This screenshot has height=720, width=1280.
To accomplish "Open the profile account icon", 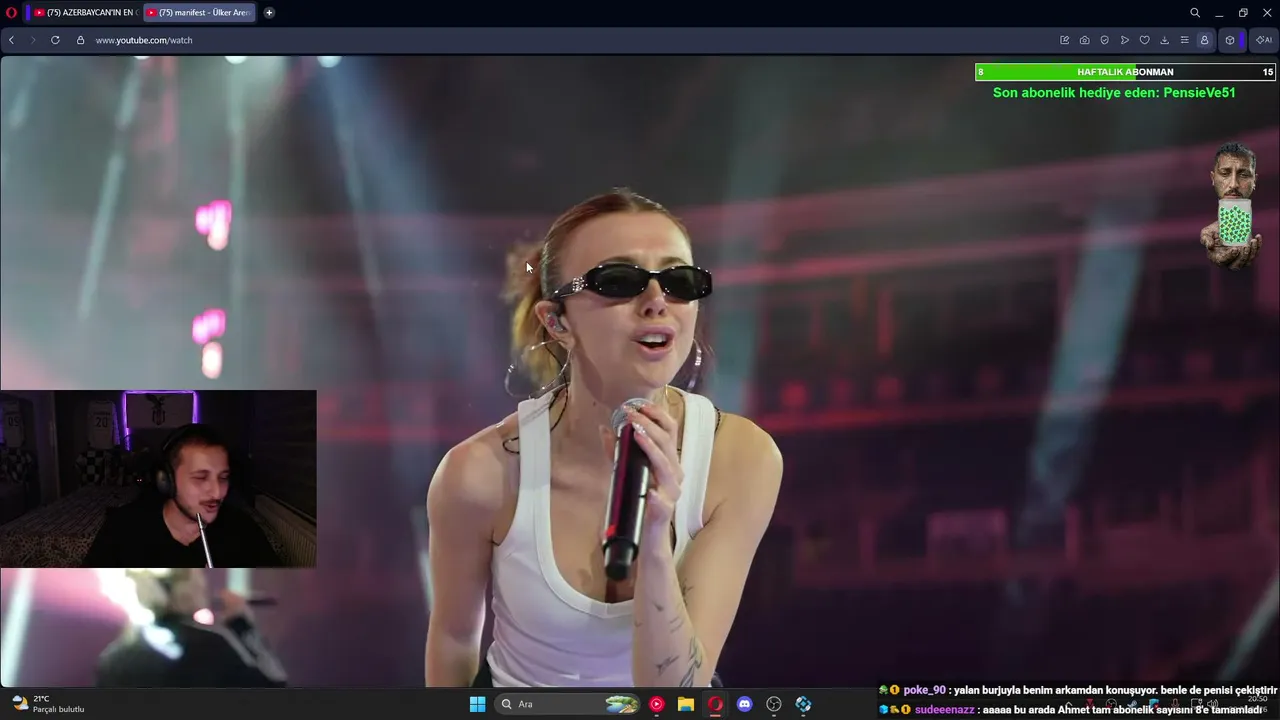I will 1205,40.
